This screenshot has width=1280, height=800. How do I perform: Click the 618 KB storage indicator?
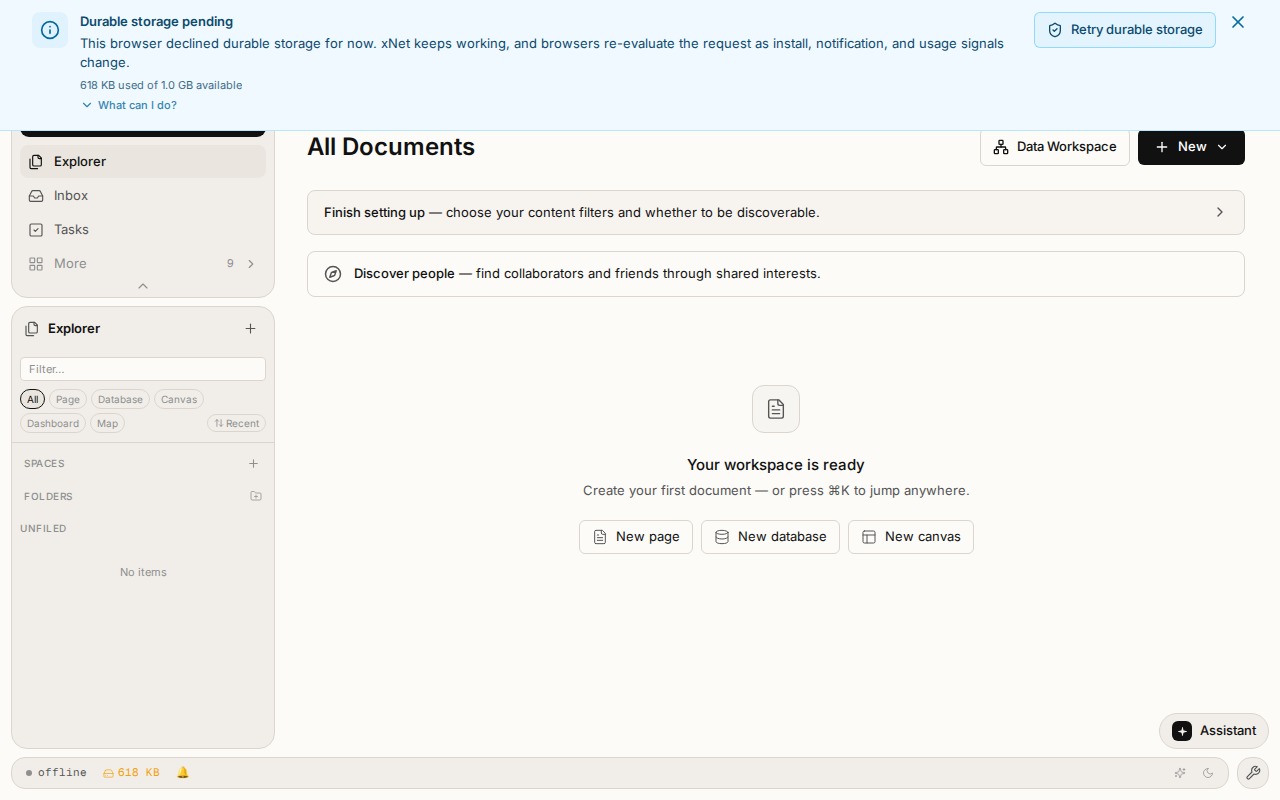131,773
